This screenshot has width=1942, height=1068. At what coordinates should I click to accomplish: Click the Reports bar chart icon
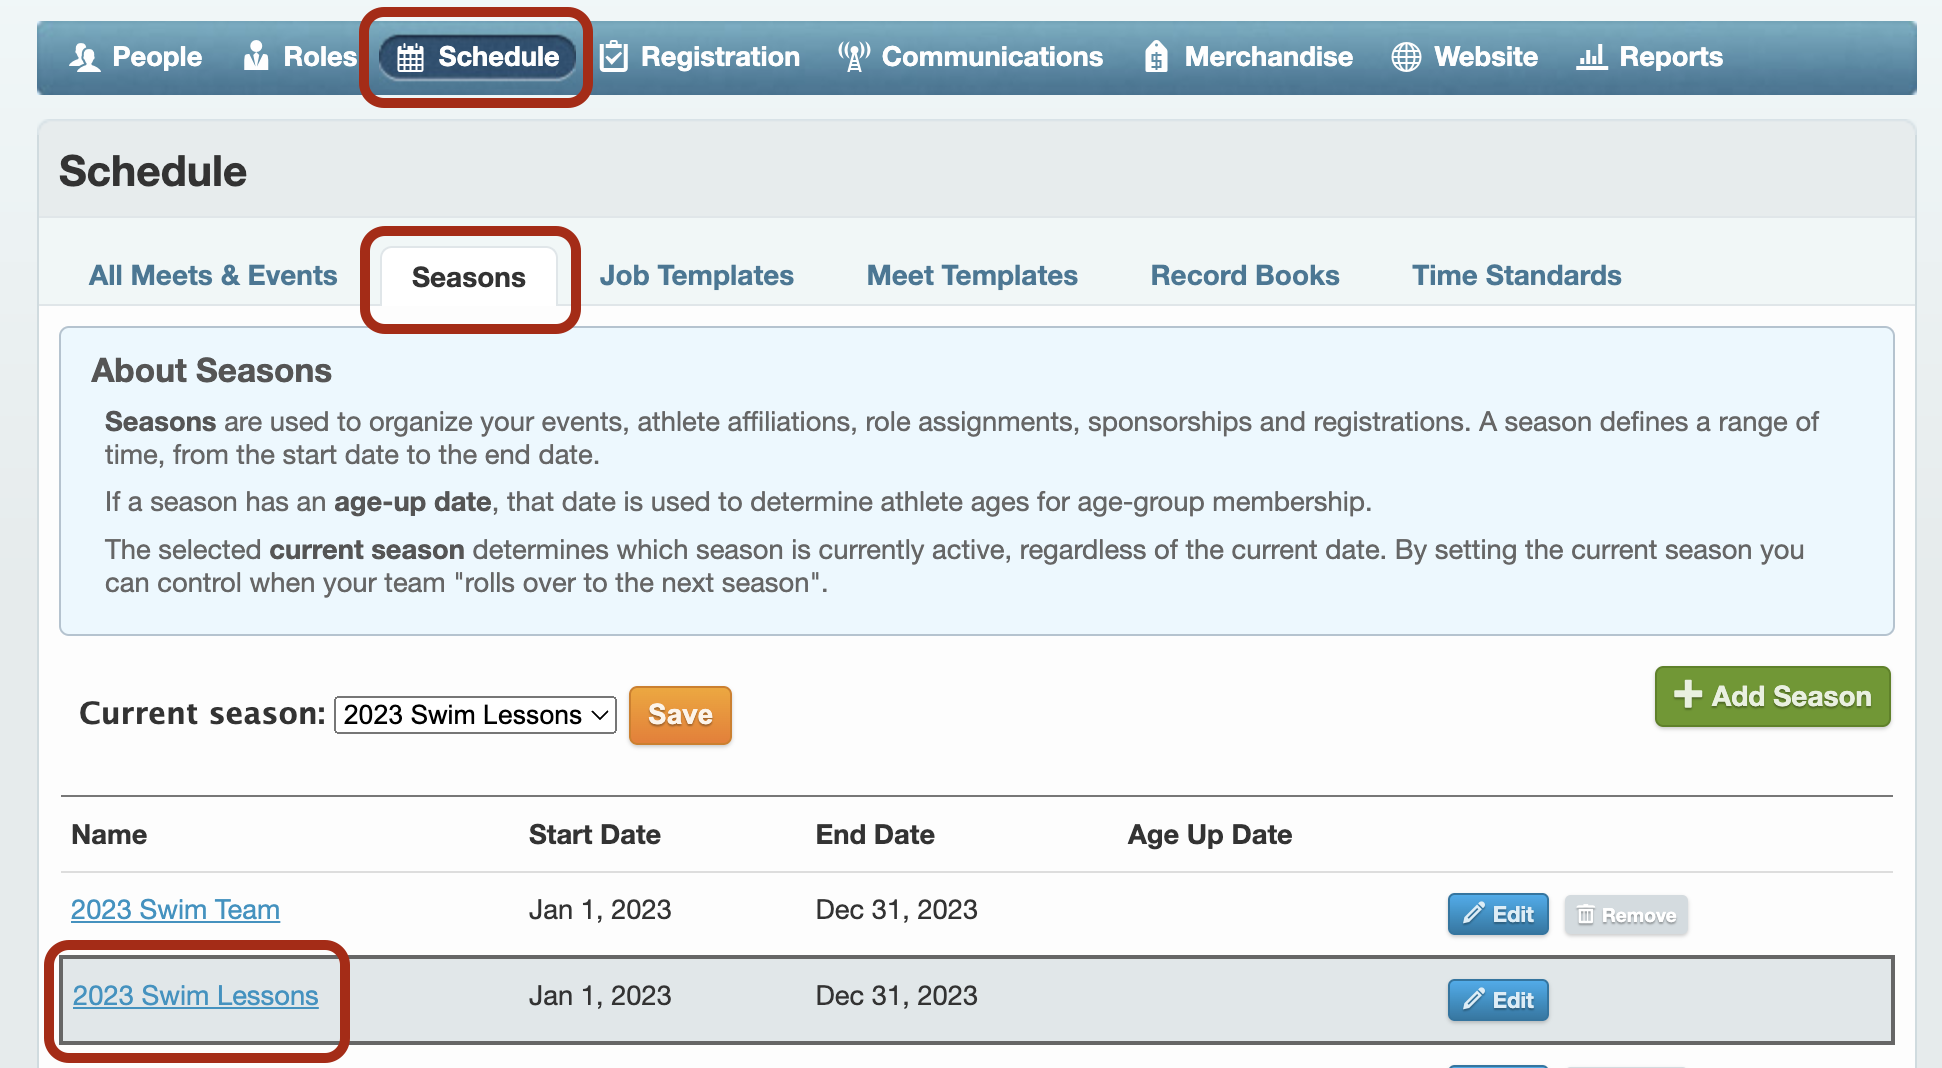[1591, 57]
